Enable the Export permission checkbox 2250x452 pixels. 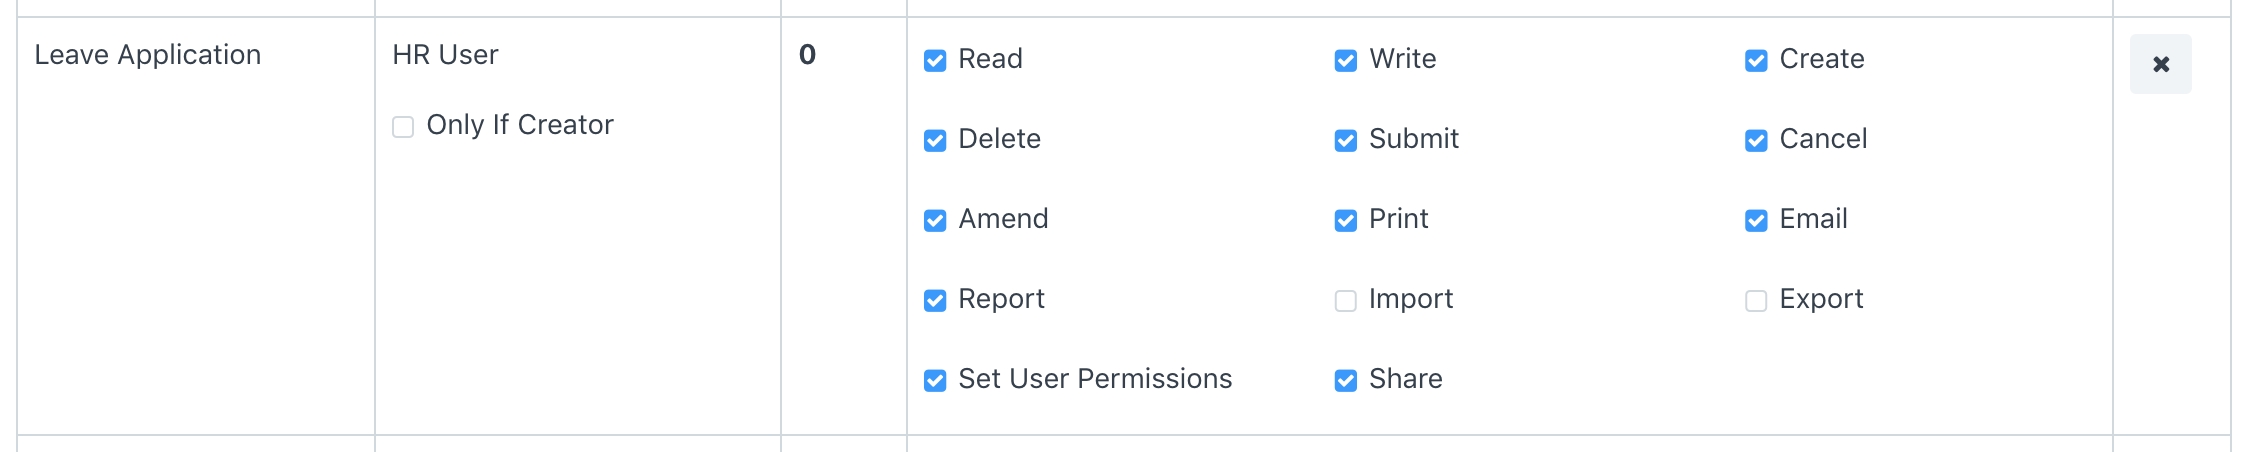point(1756,301)
